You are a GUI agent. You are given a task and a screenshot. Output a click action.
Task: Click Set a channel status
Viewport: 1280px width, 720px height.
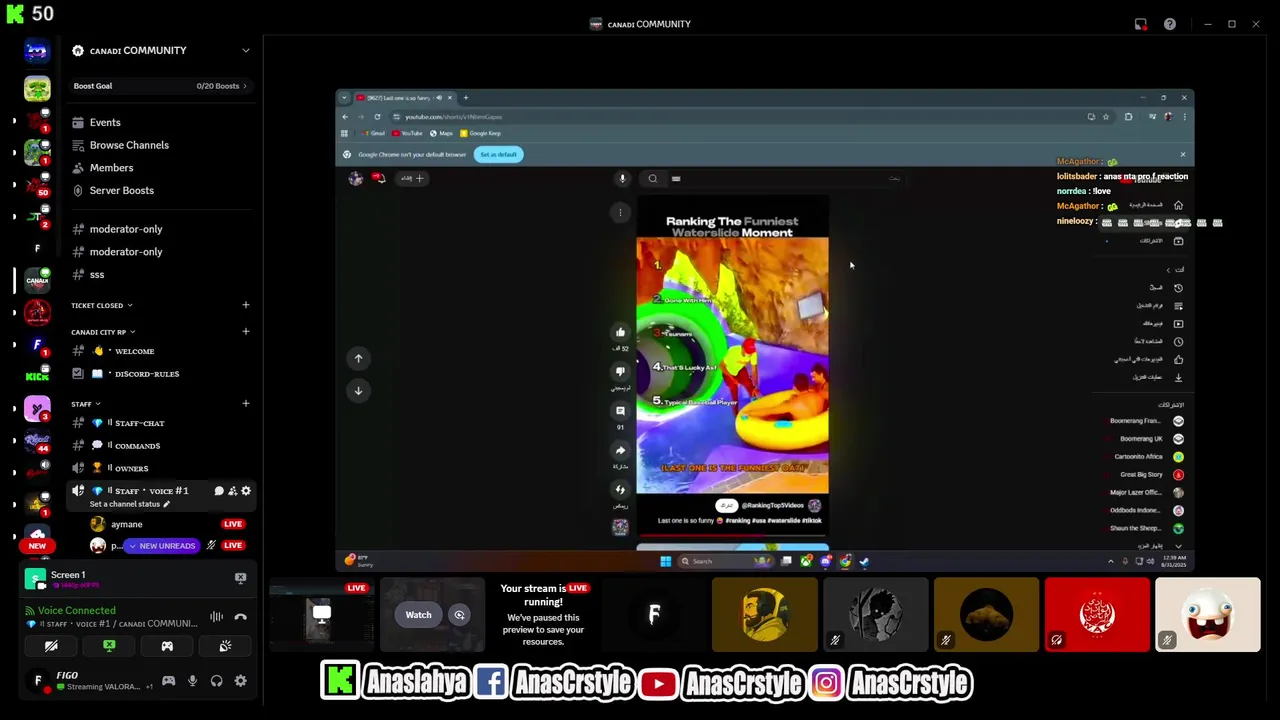130,504
